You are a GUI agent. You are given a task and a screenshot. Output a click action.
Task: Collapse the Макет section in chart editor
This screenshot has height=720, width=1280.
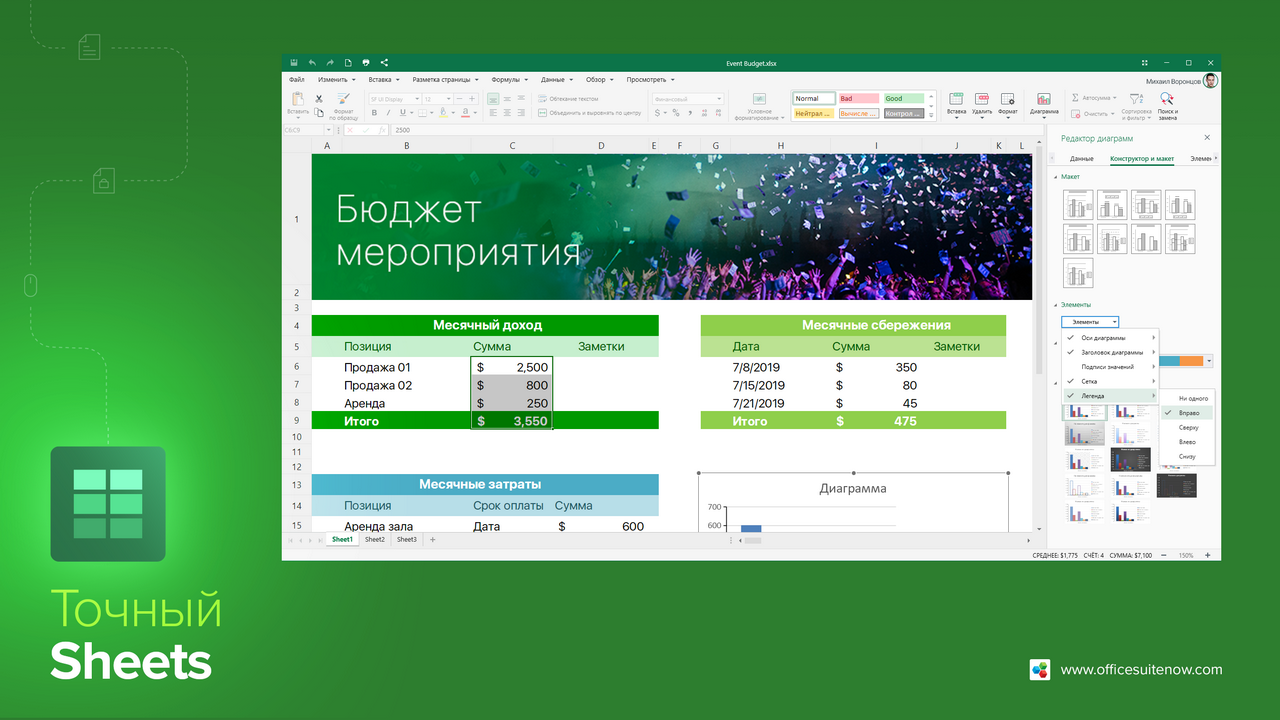tap(1055, 177)
